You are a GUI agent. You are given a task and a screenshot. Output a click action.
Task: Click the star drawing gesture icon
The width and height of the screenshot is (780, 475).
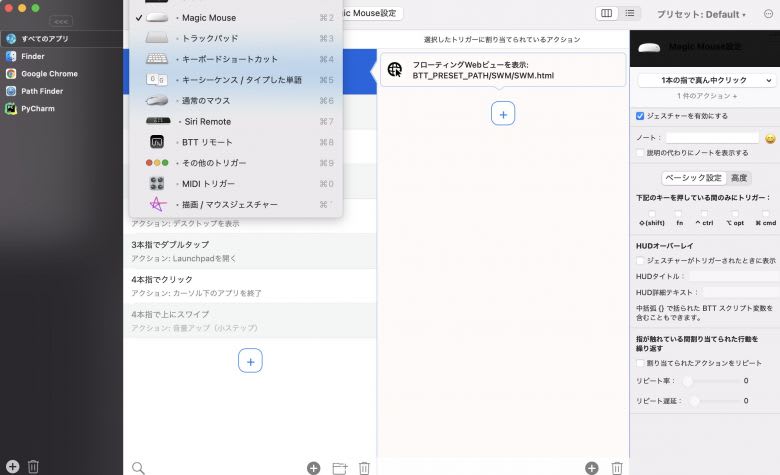tap(158, 204)
